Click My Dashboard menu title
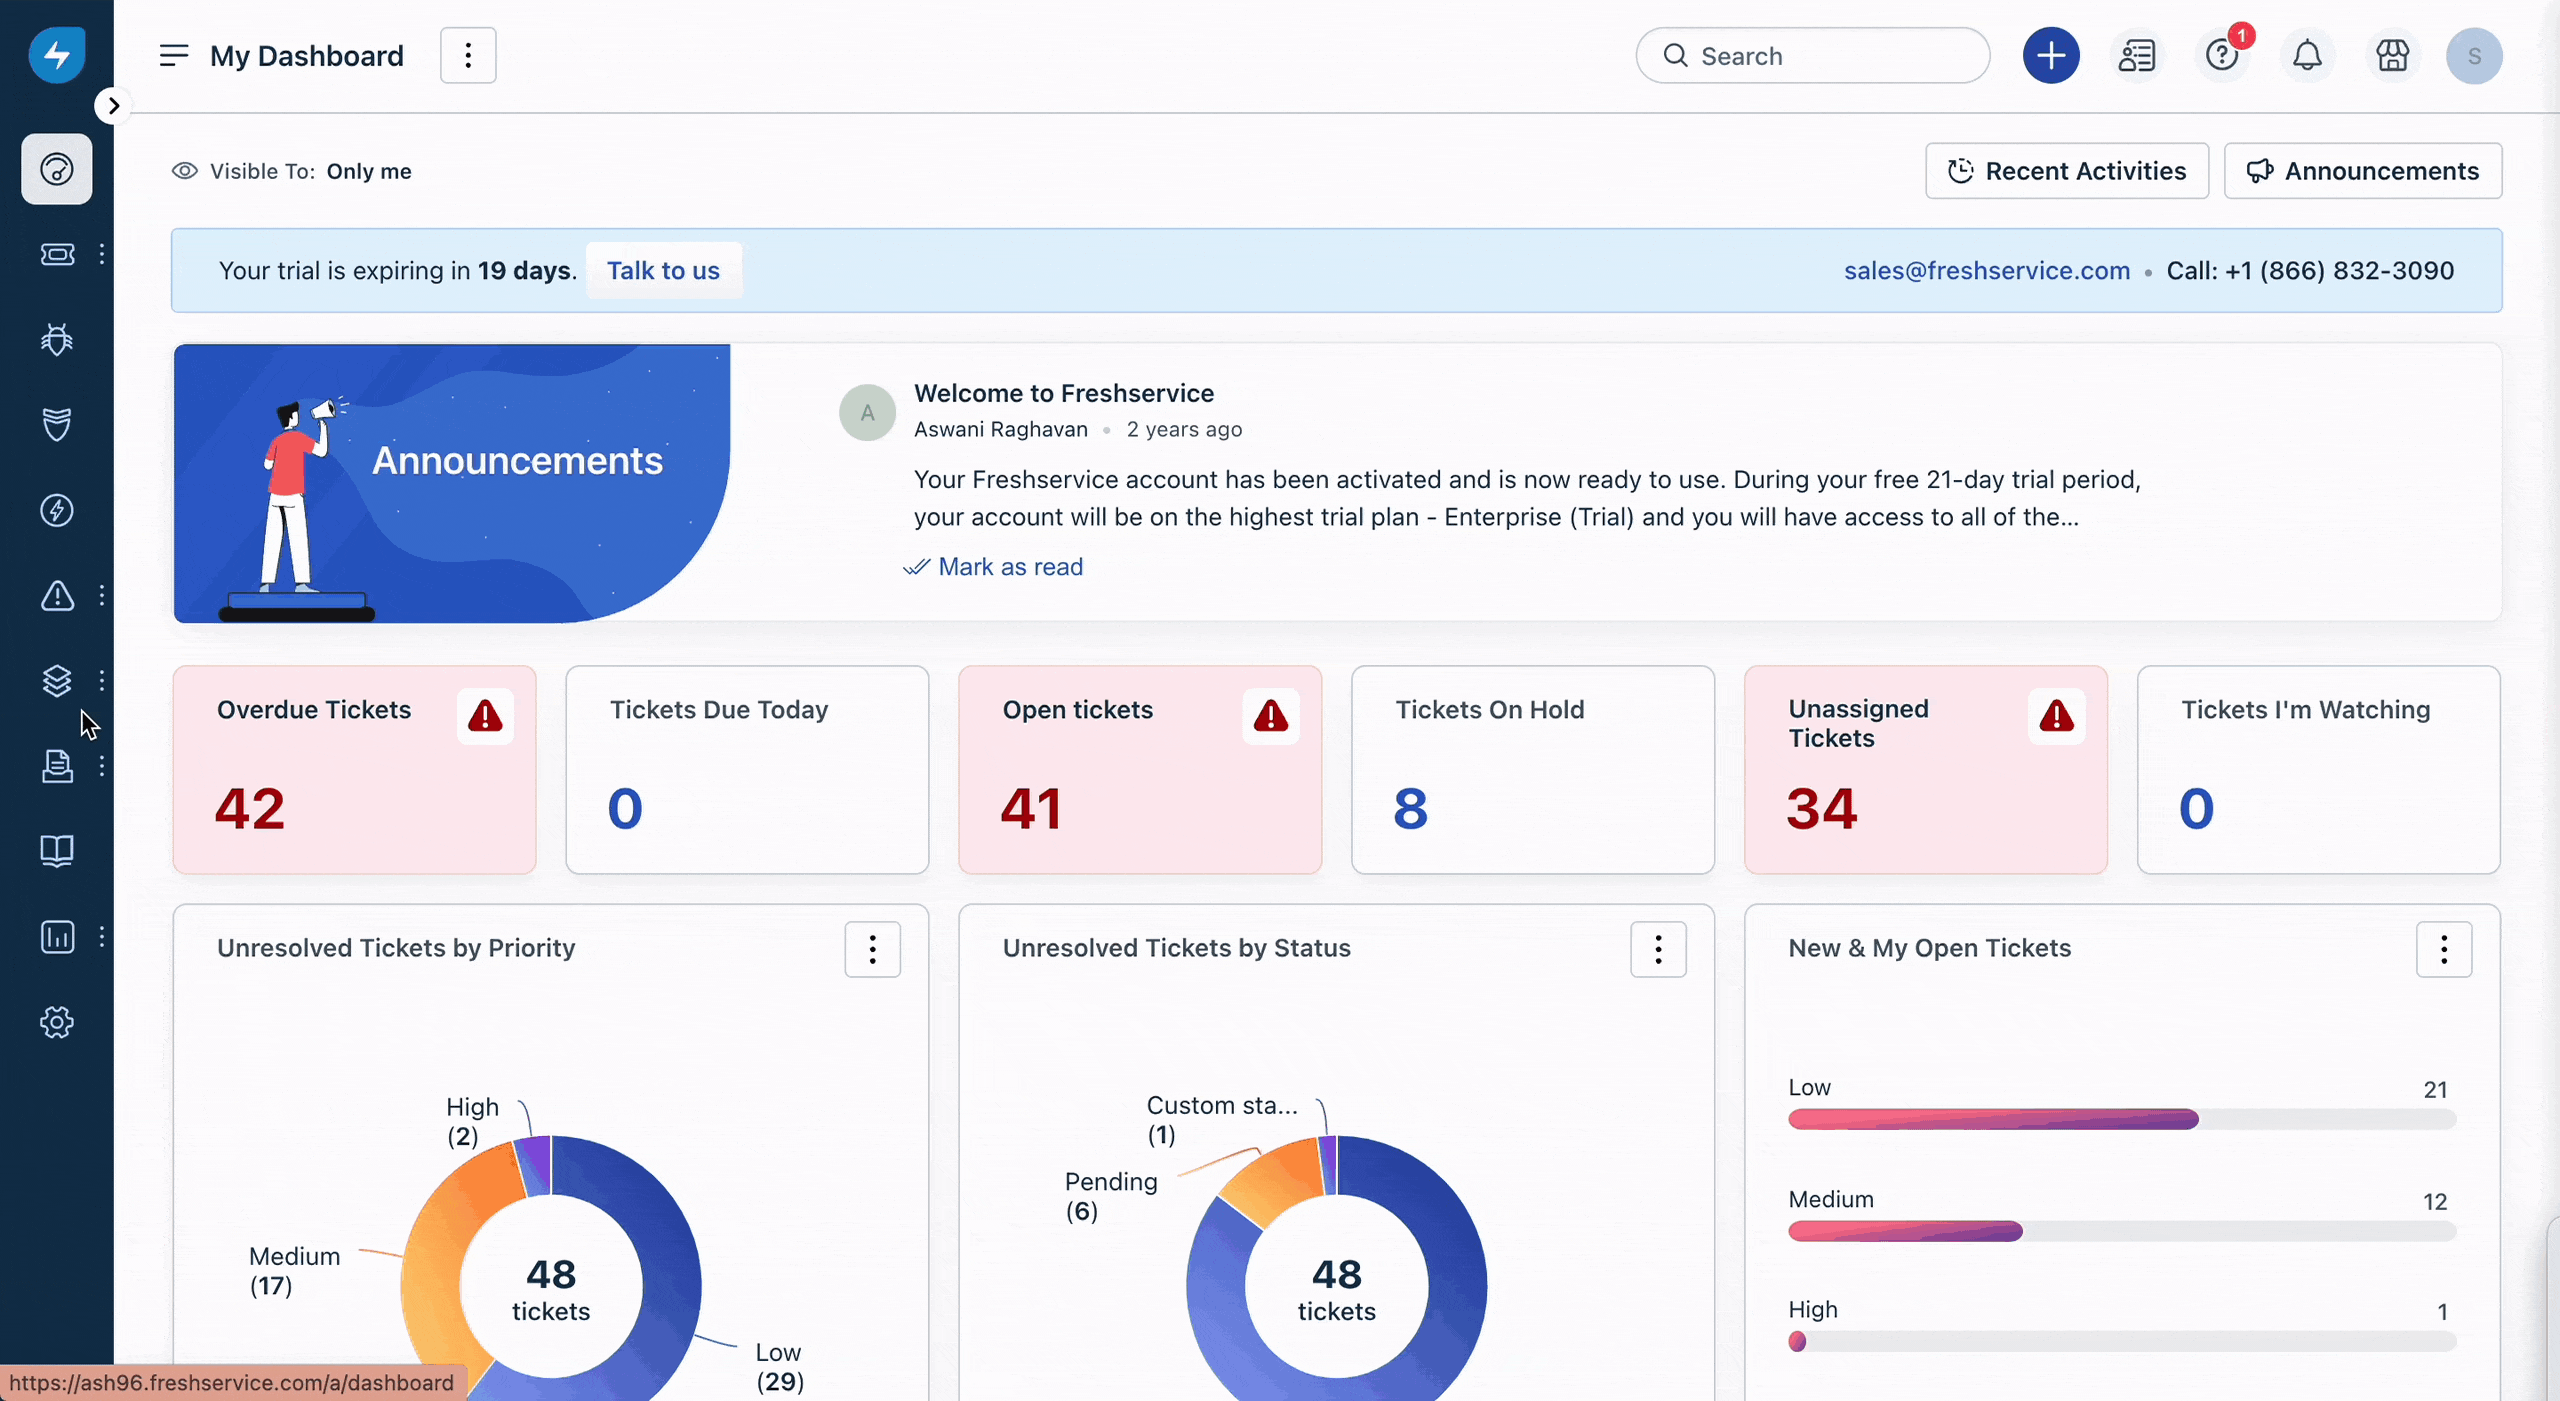This screenshot has height=1401, width=2560. tap(307, 55)
